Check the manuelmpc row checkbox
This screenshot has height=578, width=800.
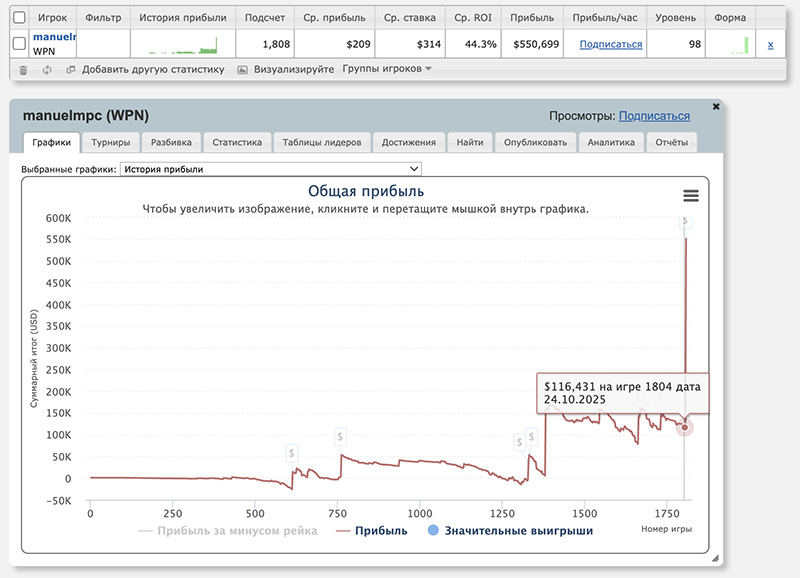point(19,44)
